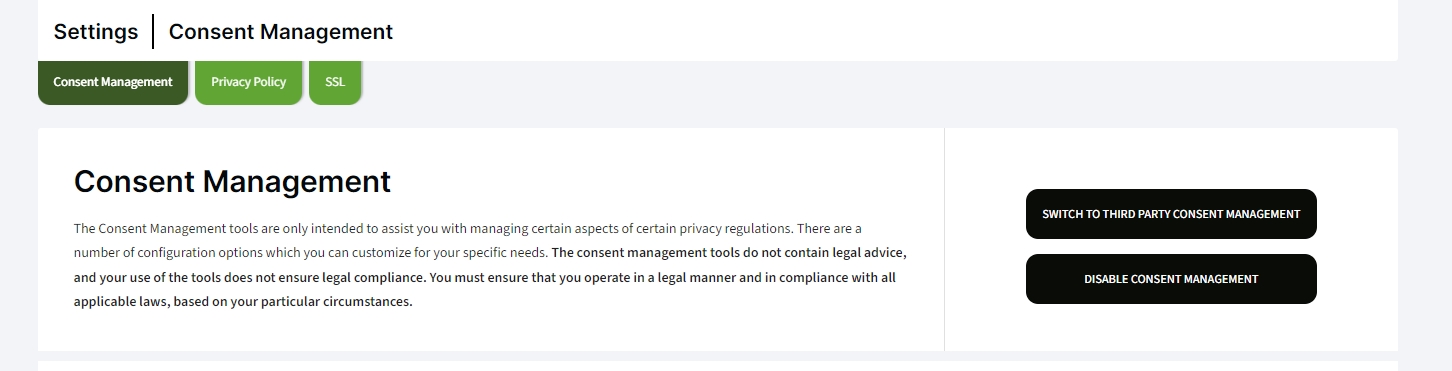
Task: Click Switch to Third Party Consent Management
Action: (1171, 214)
